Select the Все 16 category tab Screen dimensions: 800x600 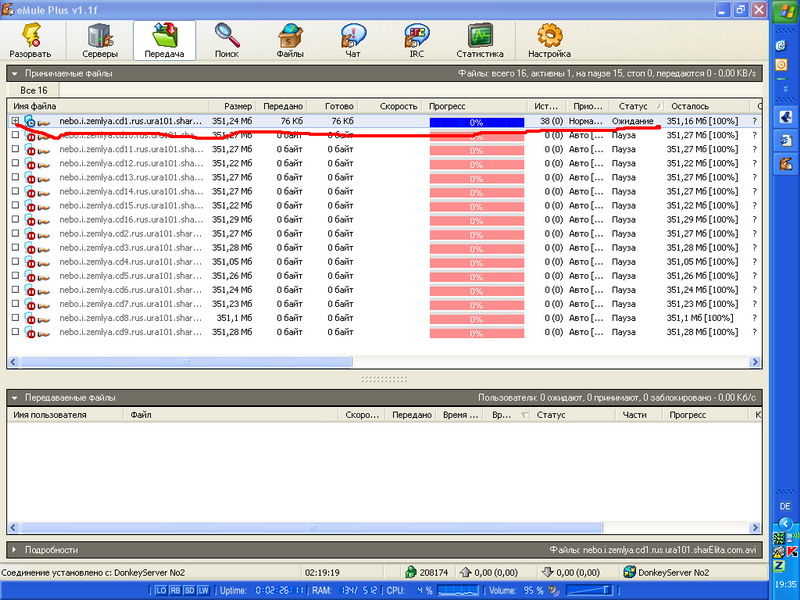pos(34,90)
